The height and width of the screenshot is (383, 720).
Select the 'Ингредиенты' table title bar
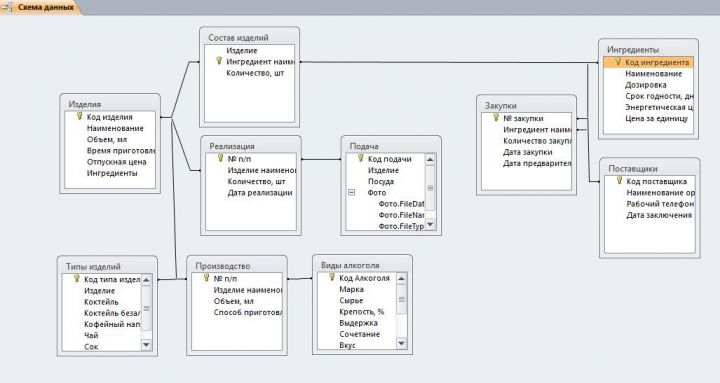click(648, 49)
